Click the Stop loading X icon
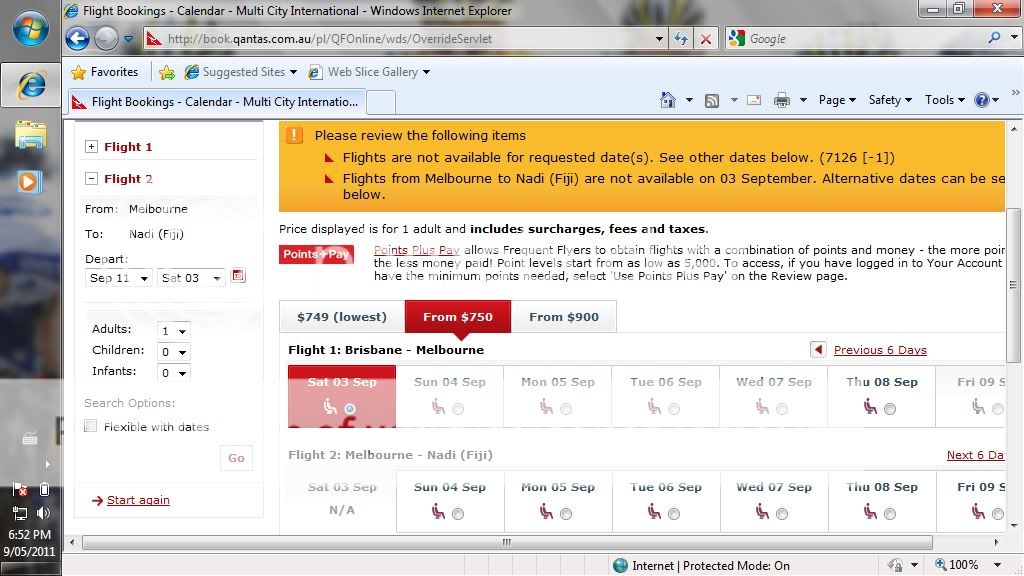This screenshot has width=1024, height=576. [x=706, y=39]
